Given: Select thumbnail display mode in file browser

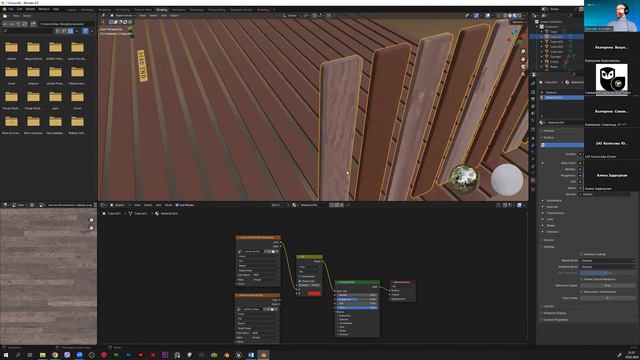Looking at the screenshot, I should [x=71, y=31].
